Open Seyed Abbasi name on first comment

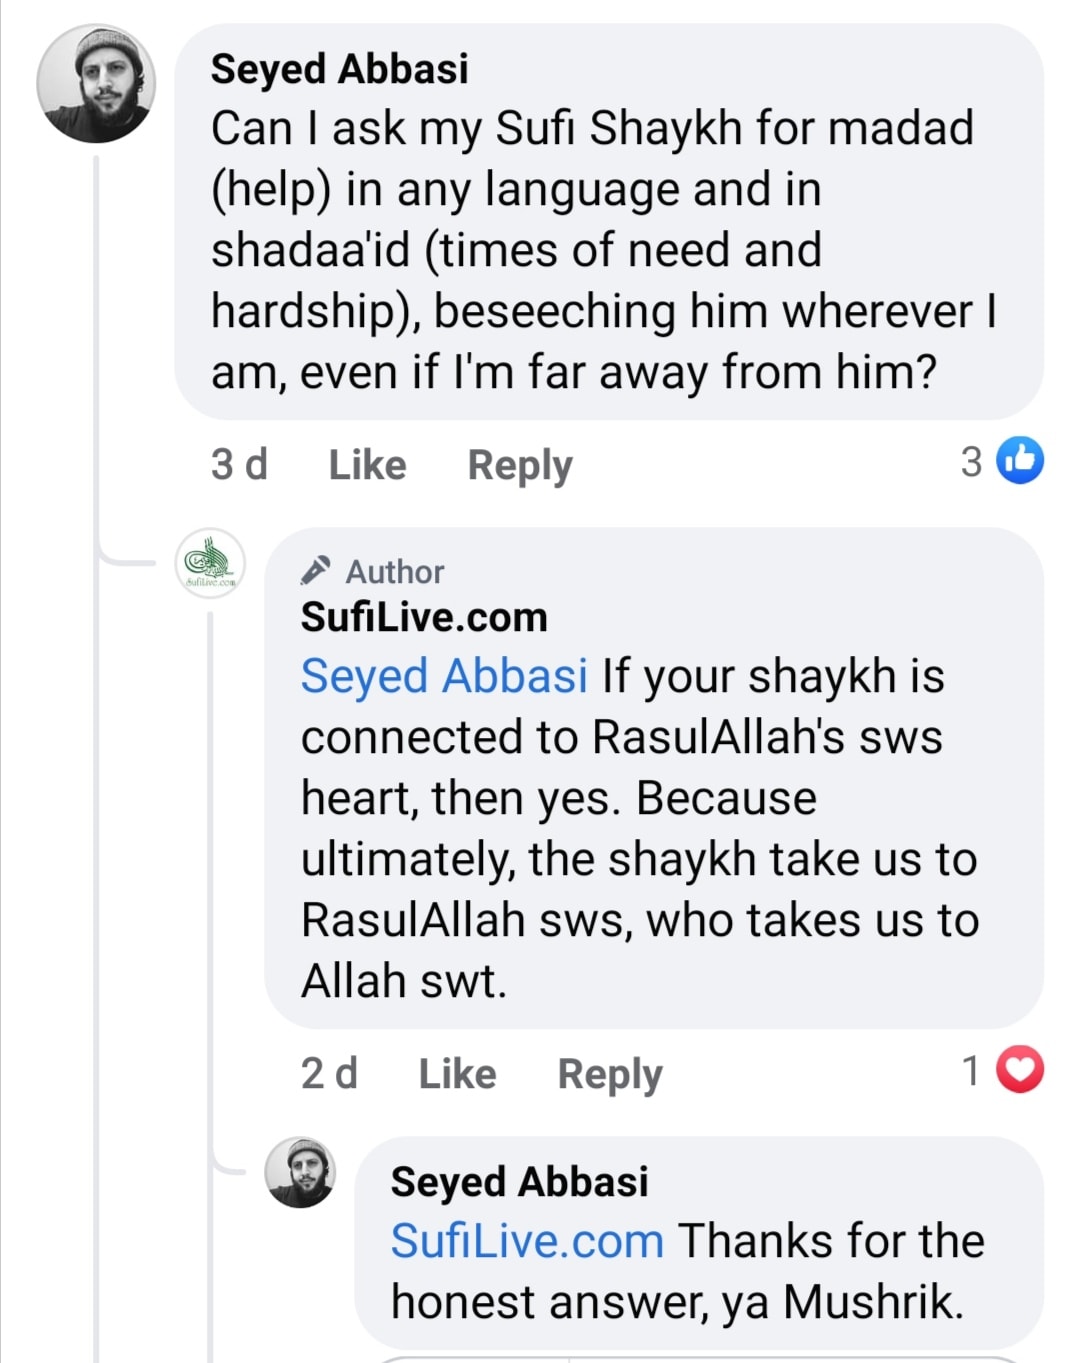(339, 69)
